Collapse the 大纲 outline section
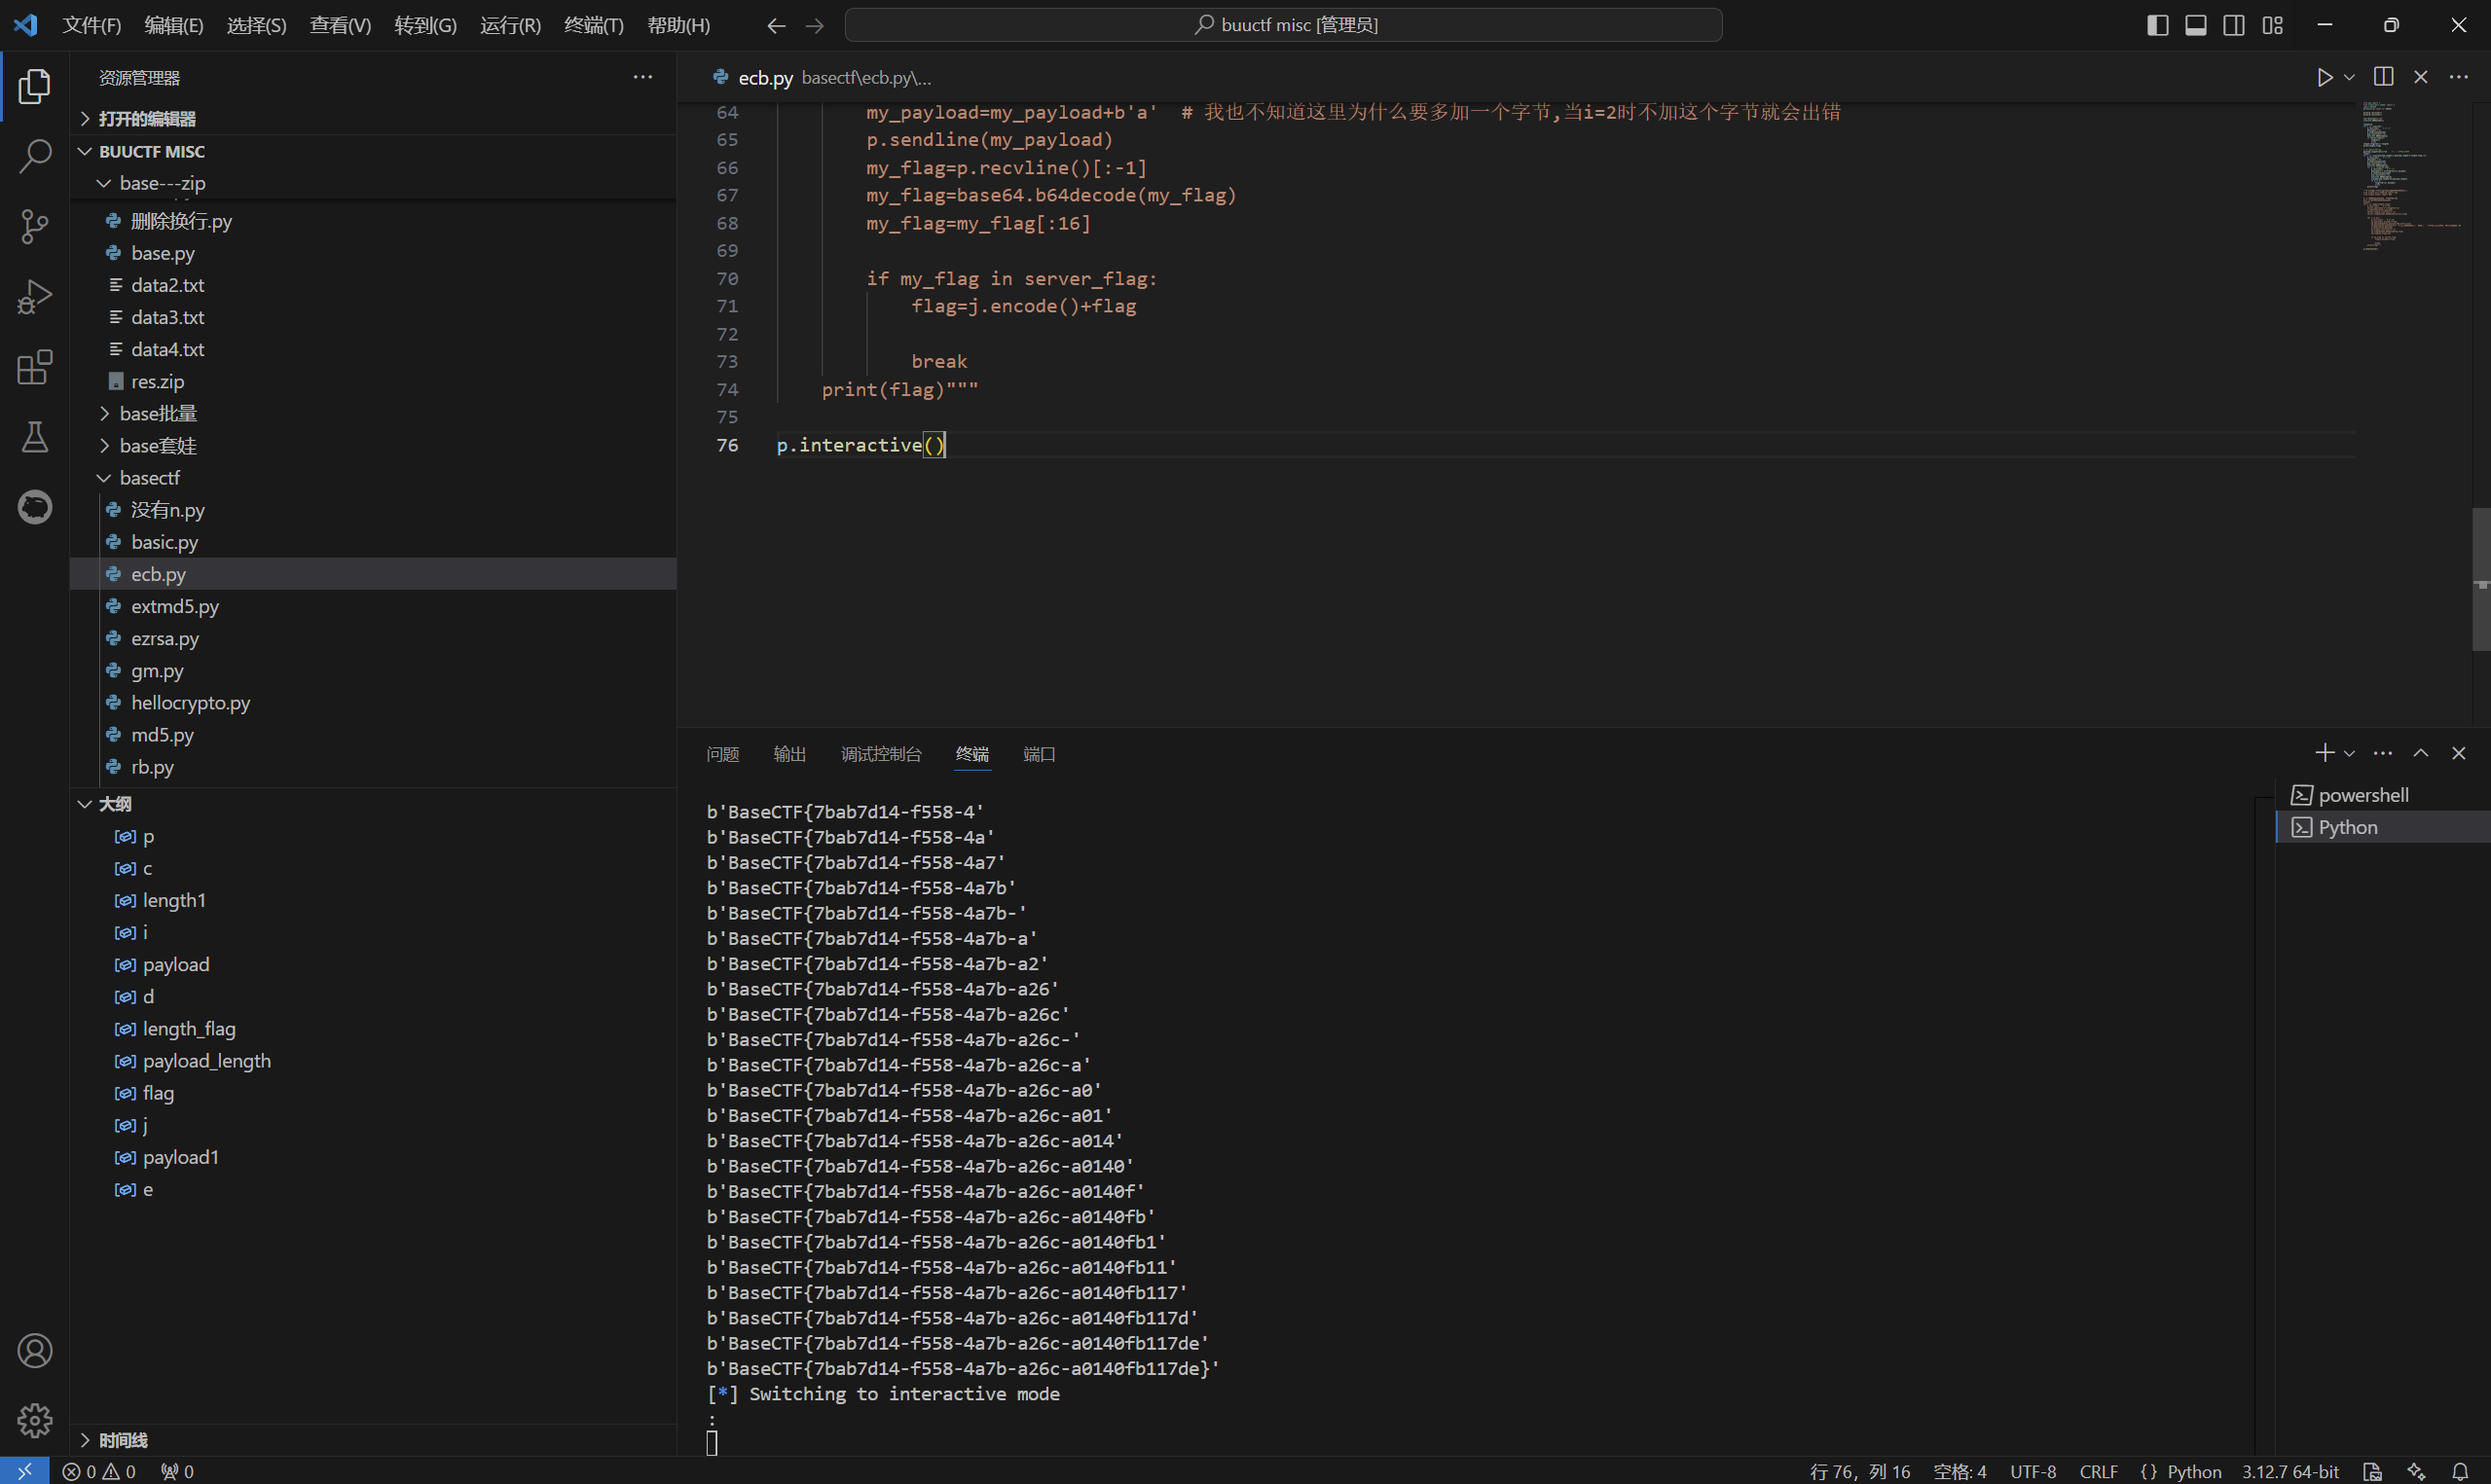The width and height of the screenshot is (2491, 1484). (x=373, y=804)
